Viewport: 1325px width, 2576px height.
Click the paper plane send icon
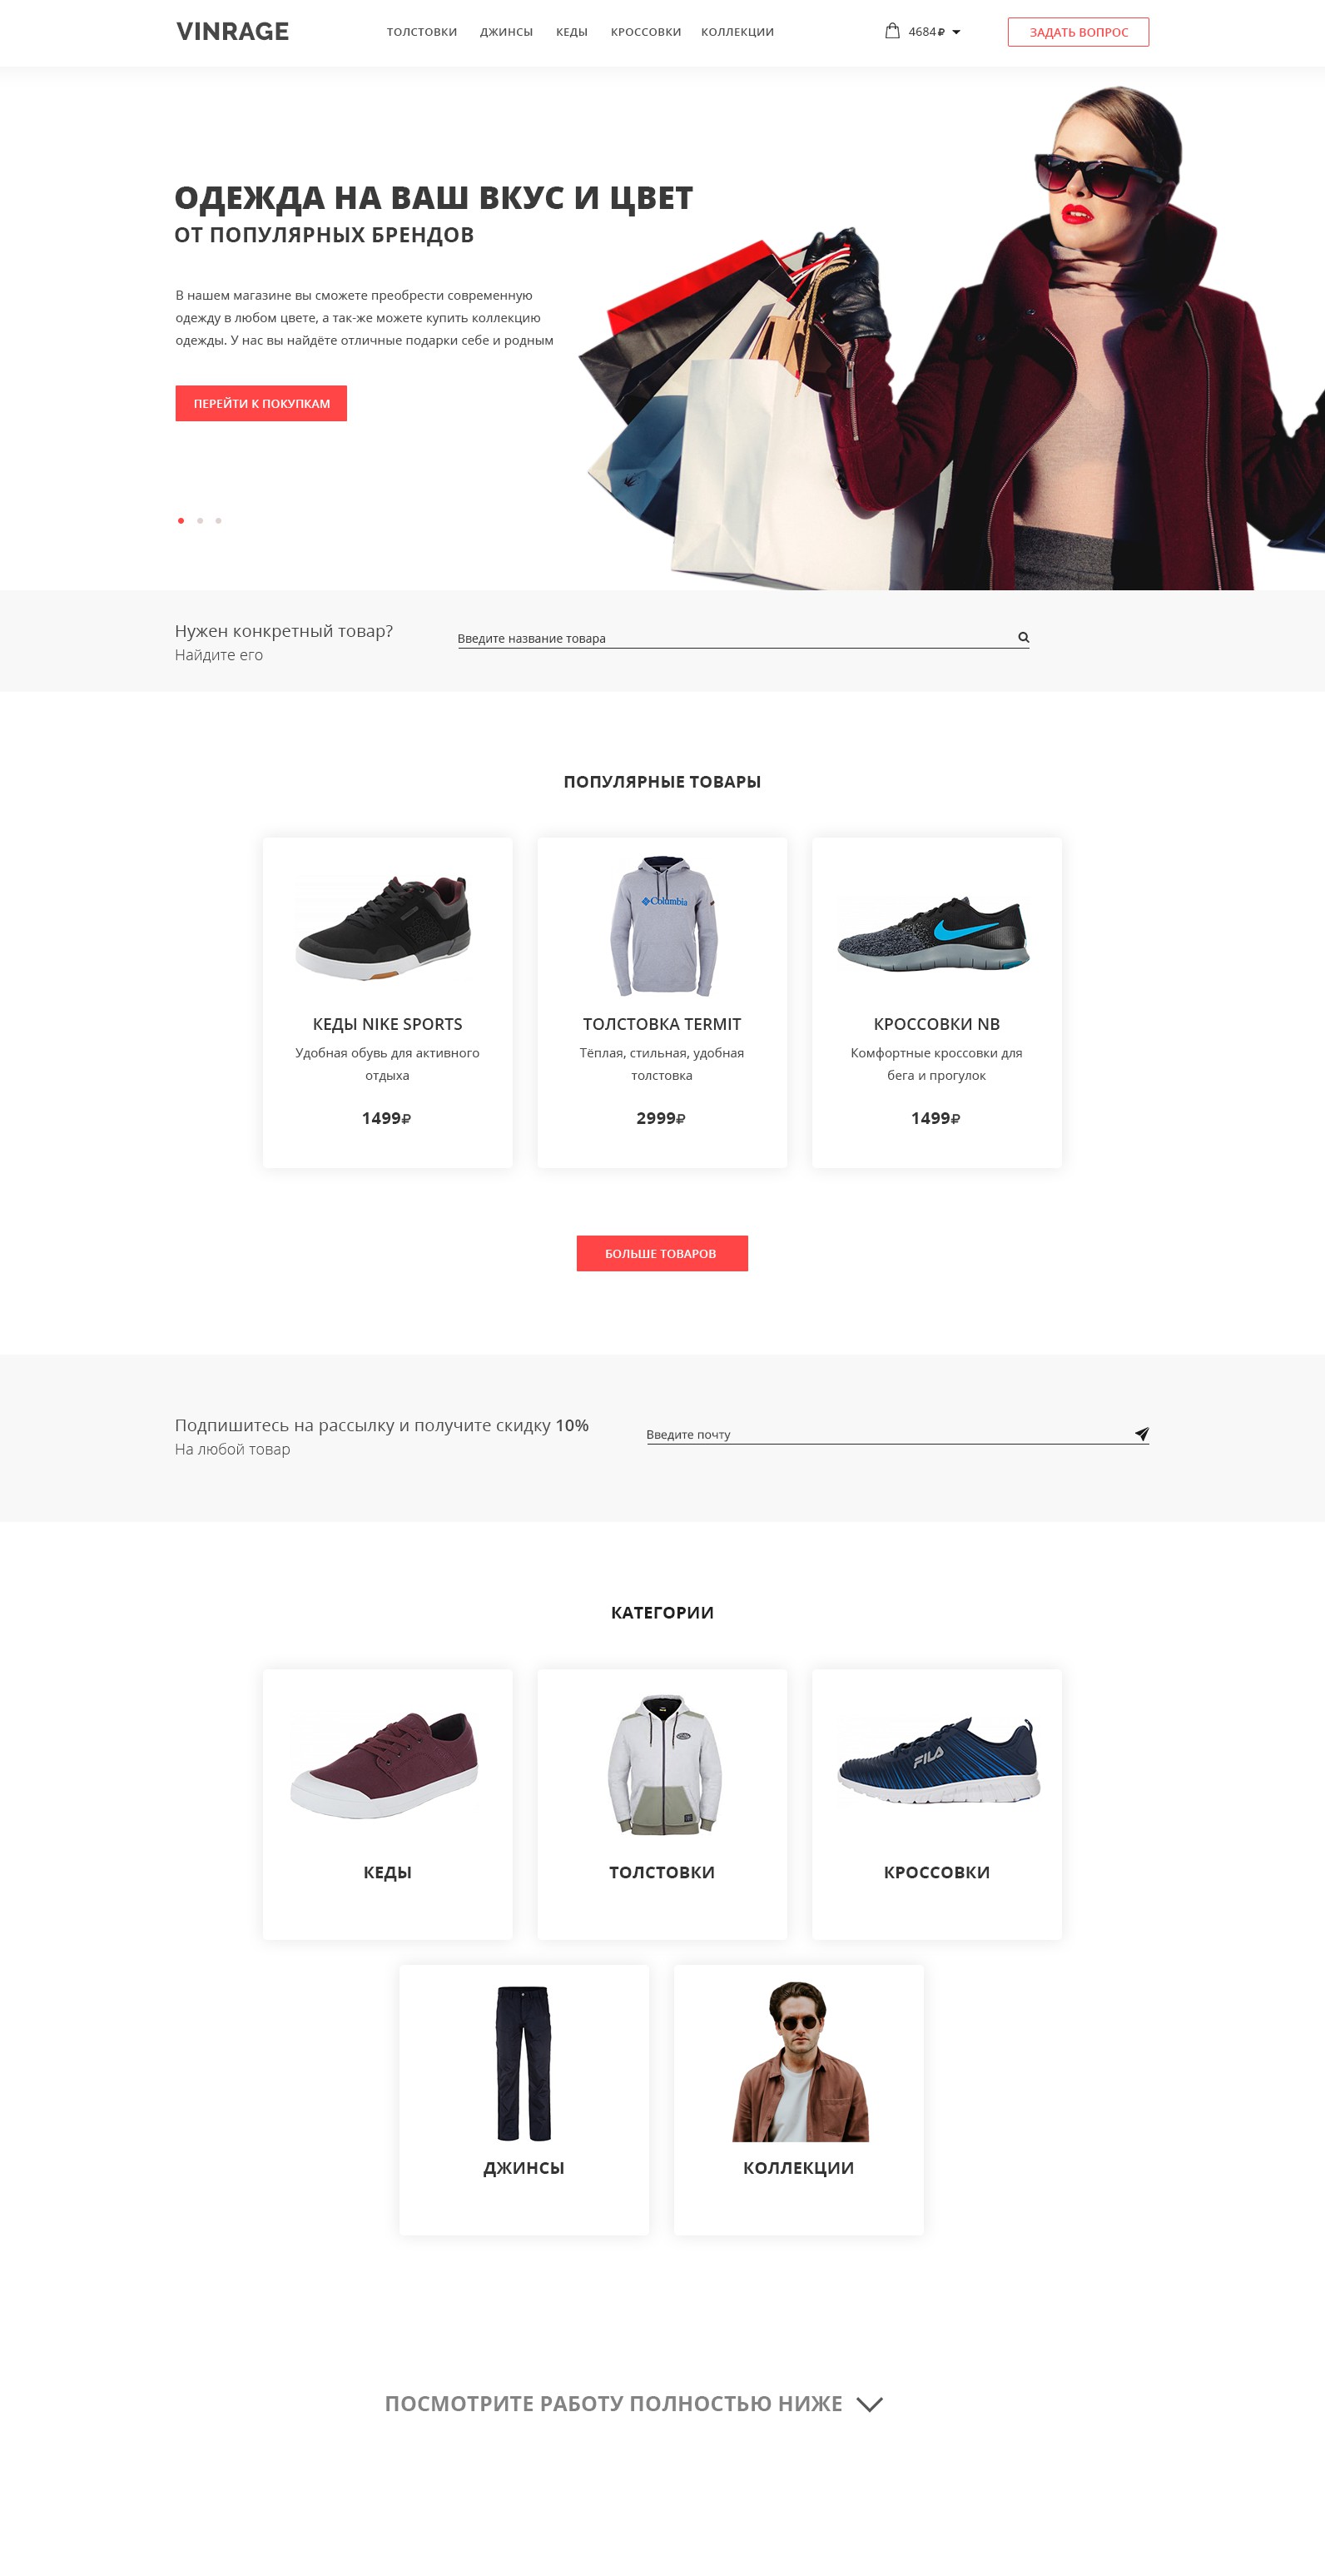pos(1141,1433)
